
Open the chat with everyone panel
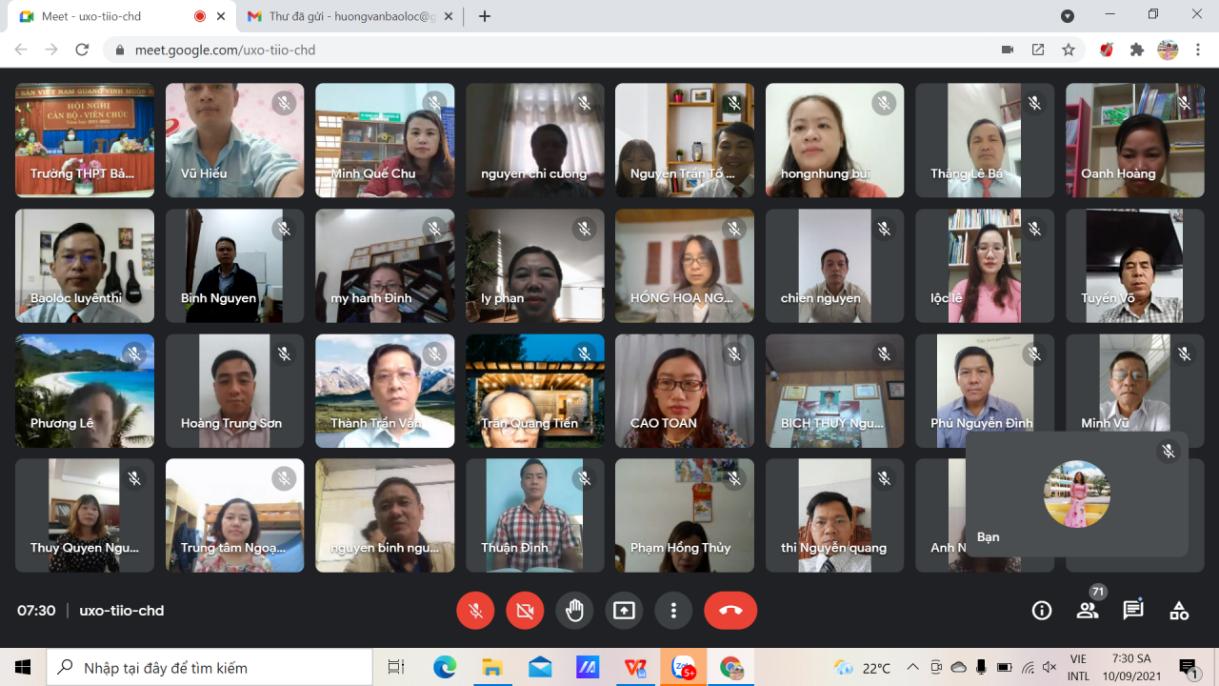click(1133, 610)
